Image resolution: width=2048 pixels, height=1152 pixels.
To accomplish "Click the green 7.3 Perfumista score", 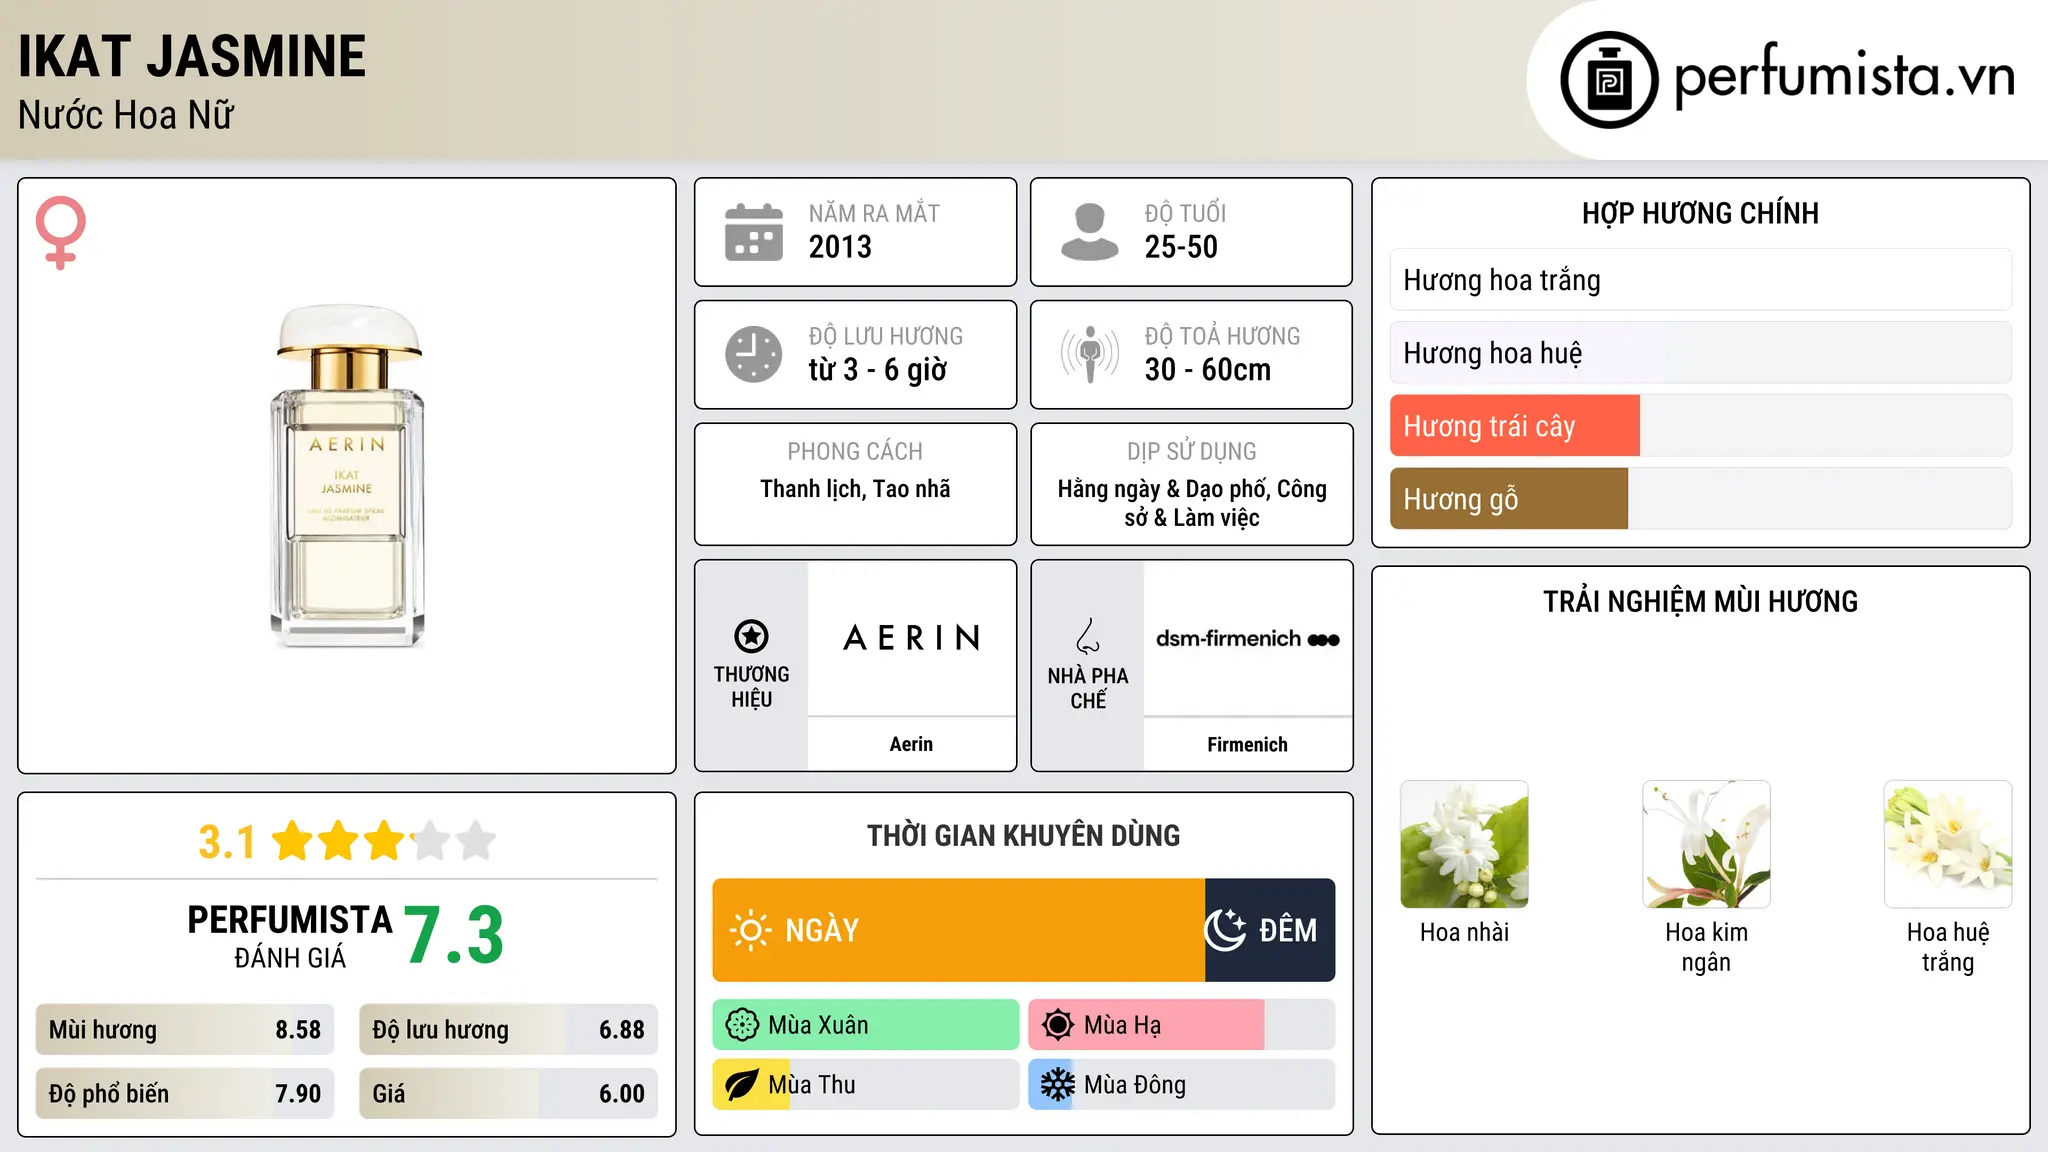I will click(454, 936).
